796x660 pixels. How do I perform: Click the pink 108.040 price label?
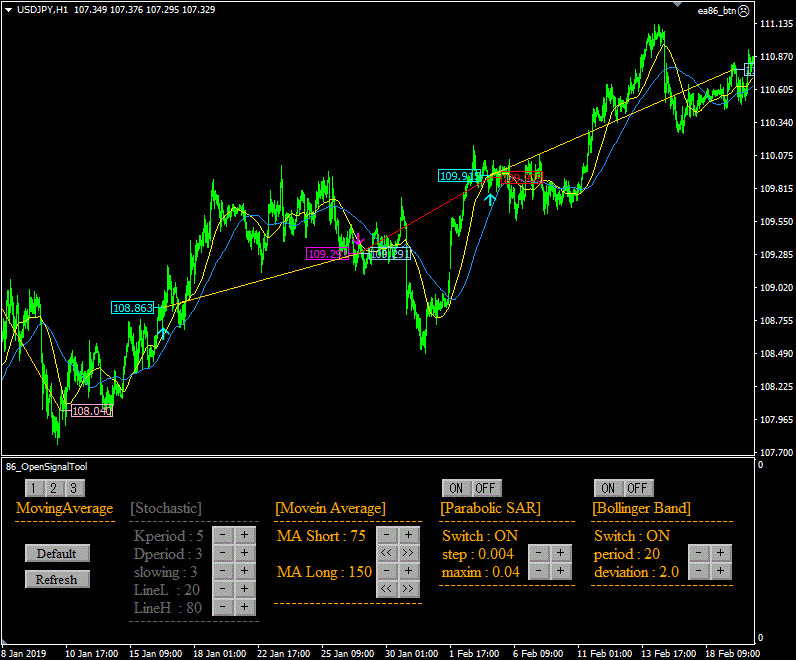tap(91, 411)
